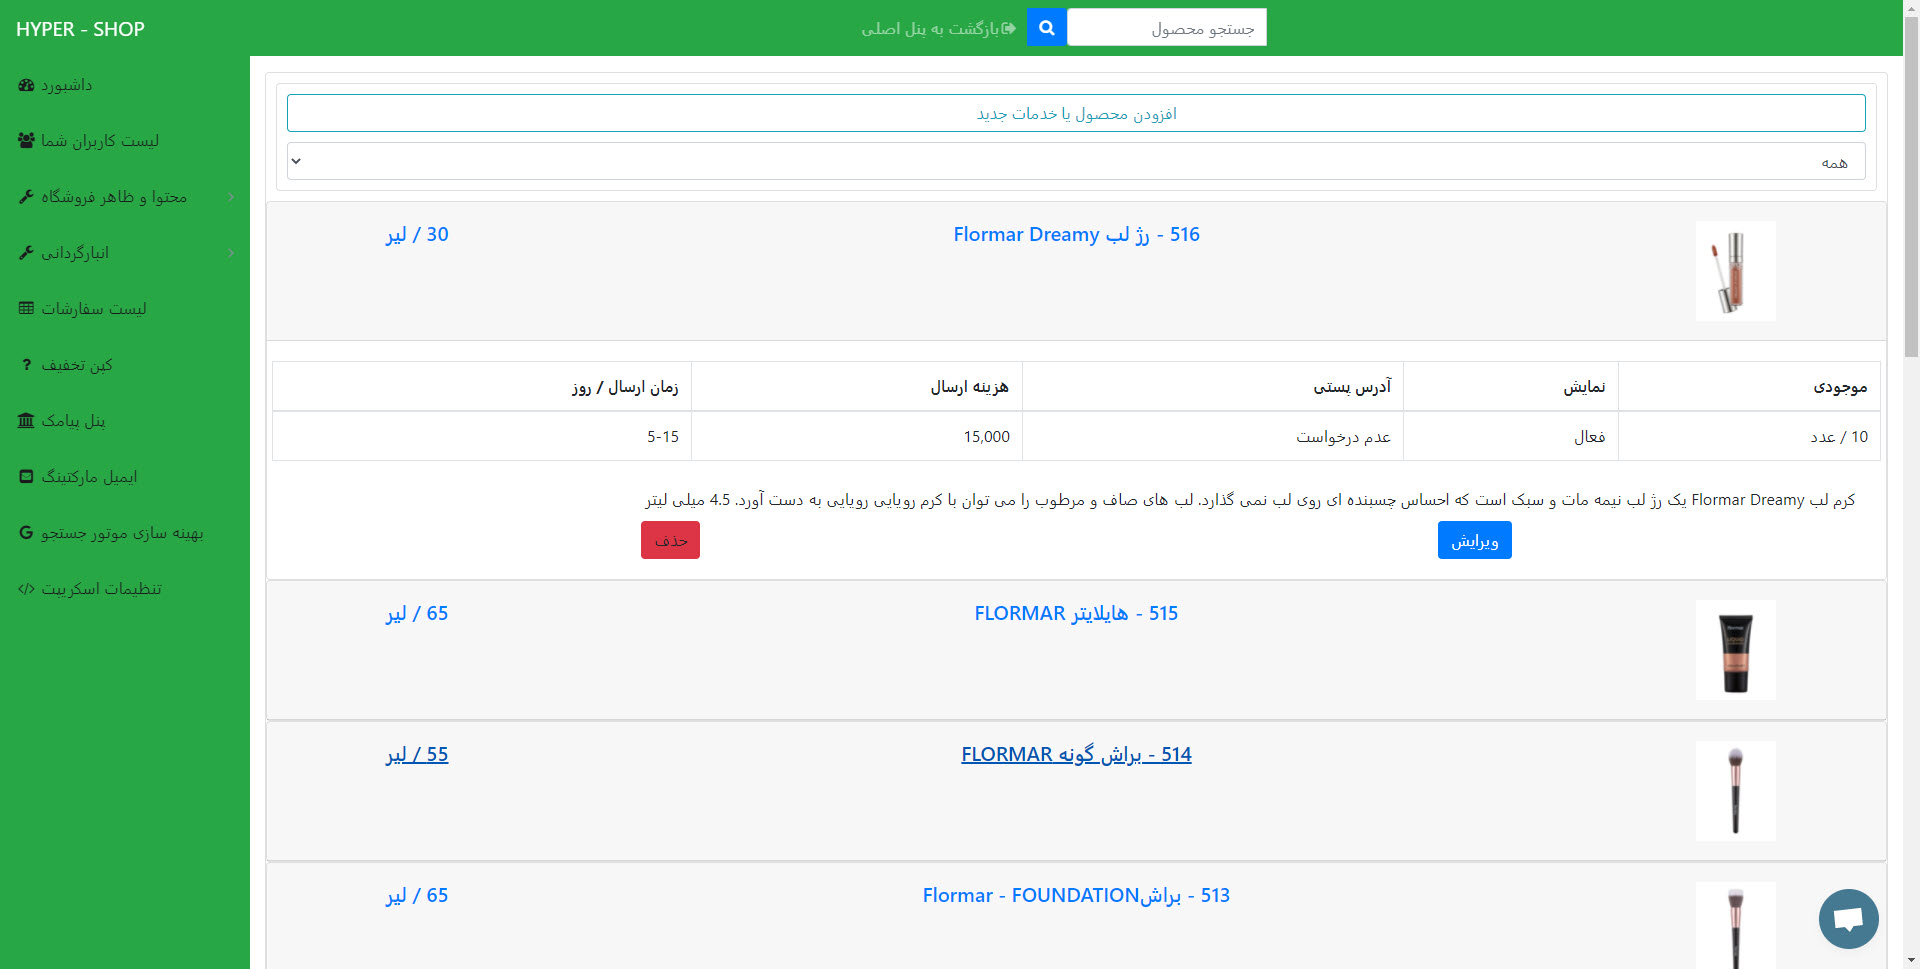This screenshot has width=1920, height=969.
Task: Click افزودن محصول یا خدمات جدید button
Action: tap(1076, 113)
